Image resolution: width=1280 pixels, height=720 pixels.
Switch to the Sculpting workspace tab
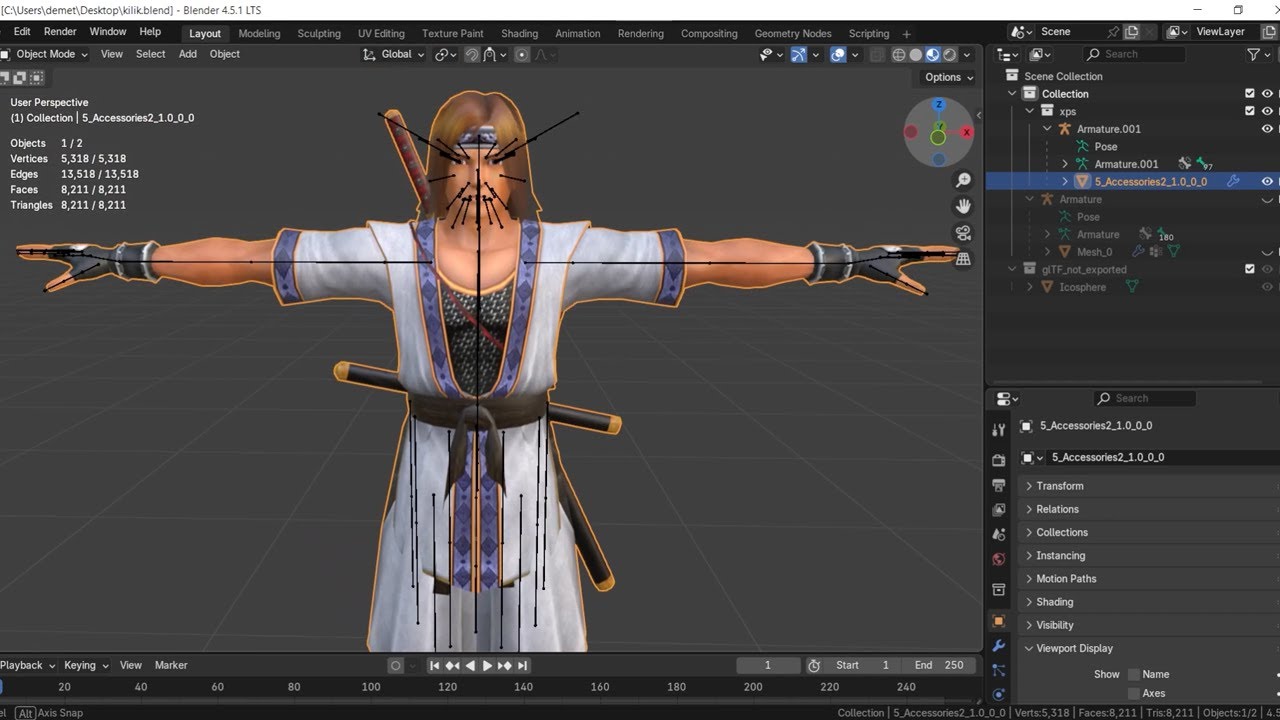point(319,33)
